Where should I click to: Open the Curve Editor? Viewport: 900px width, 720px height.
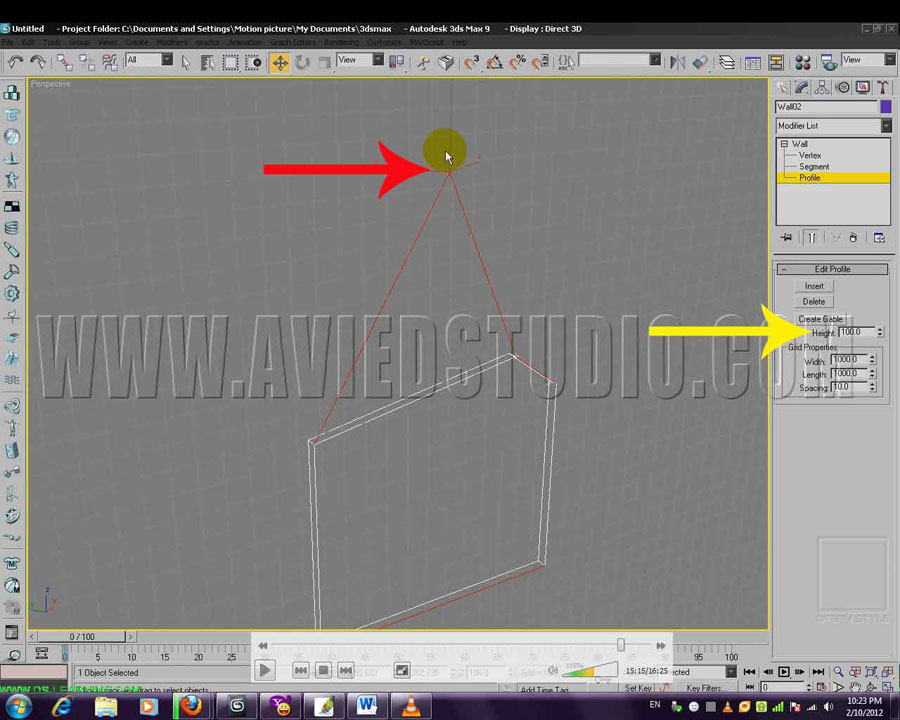coord(752,62)
